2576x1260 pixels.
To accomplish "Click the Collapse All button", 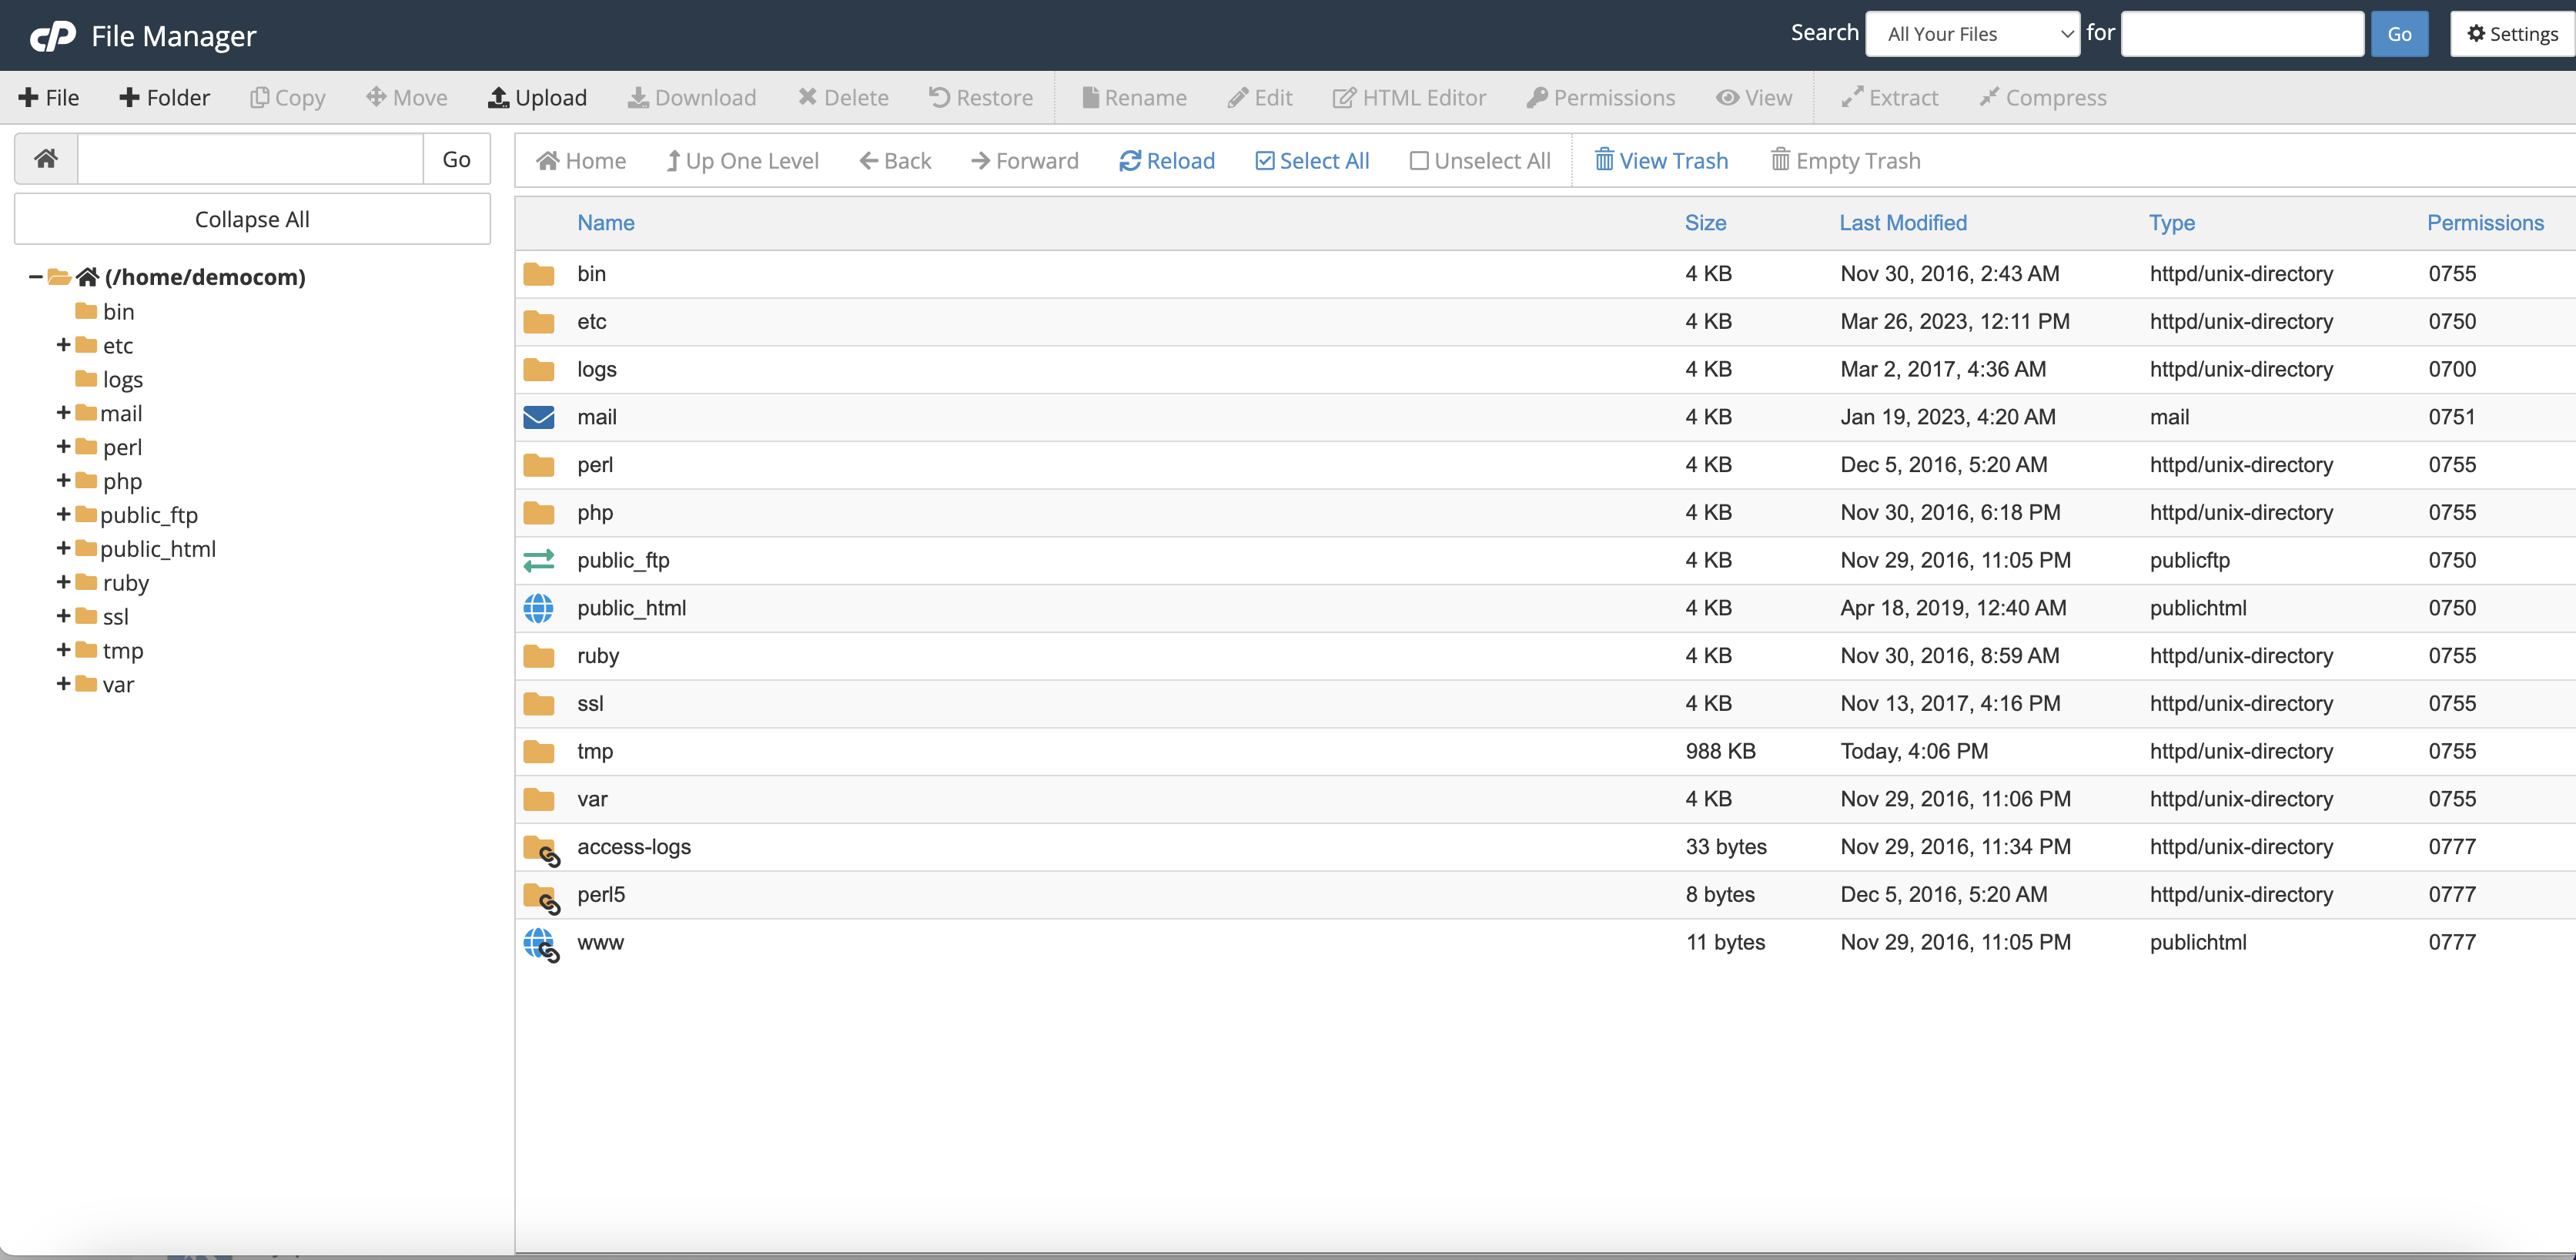I will [x=251, y=218].
